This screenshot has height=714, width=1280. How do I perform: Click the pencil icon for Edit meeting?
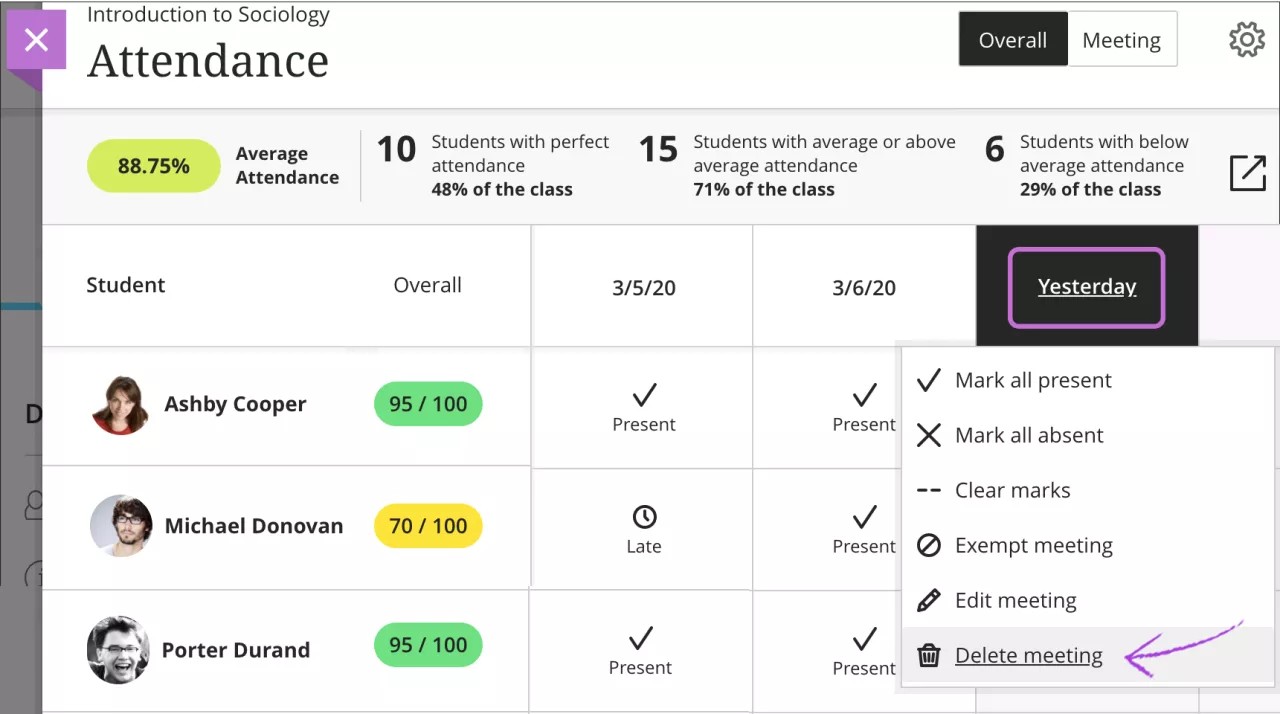point(929,601)
